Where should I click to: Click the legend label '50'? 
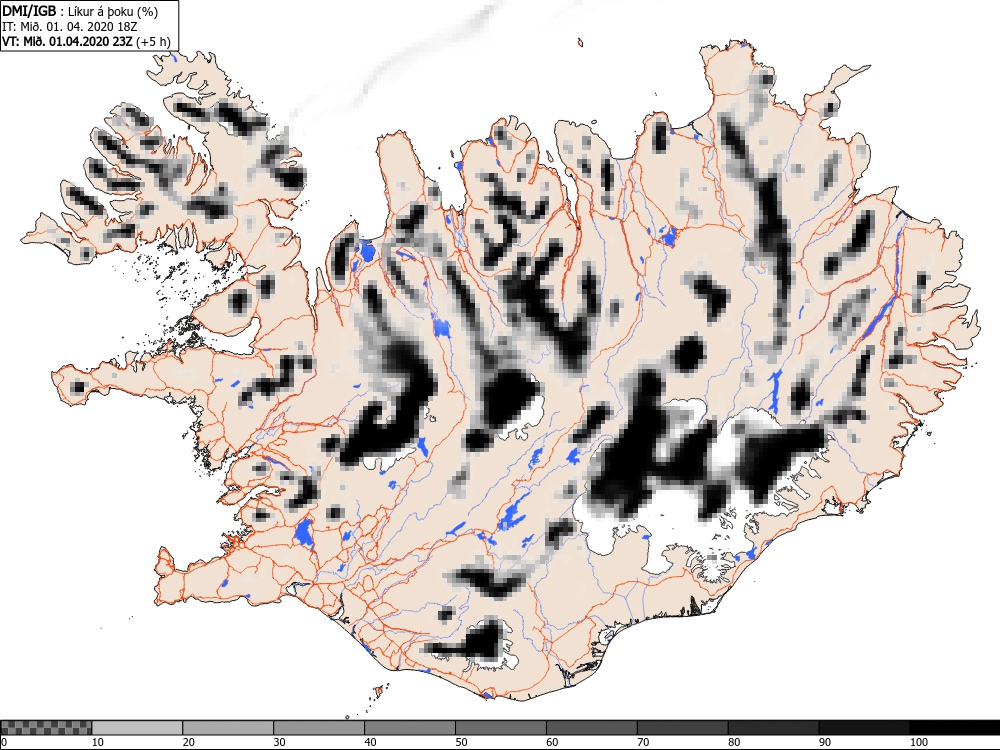point(461,742)
